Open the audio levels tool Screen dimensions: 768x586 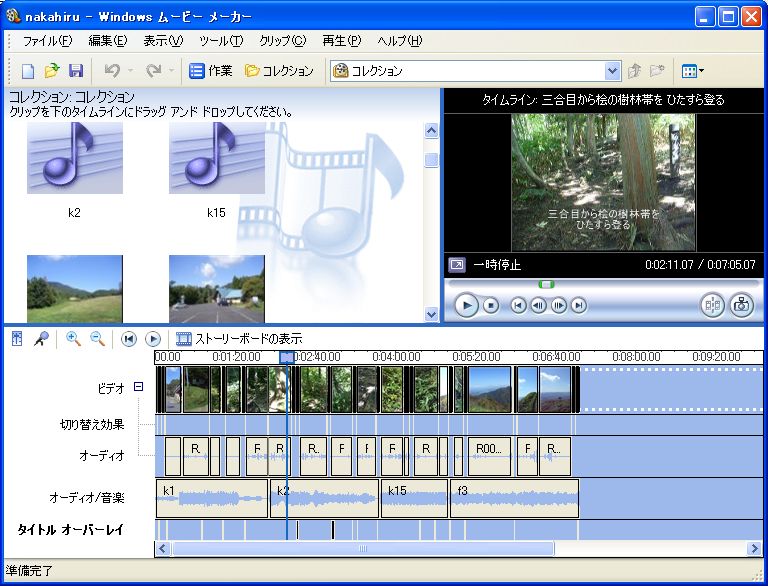click(x=17, y=339)
